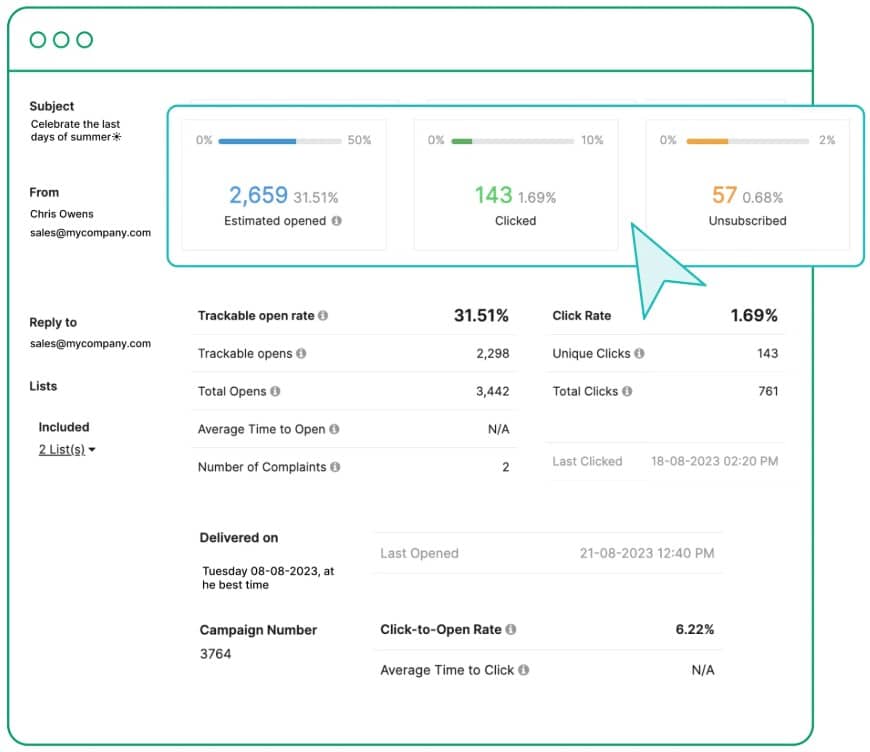Select the 143 Clicked card number
The image size is (870, 752).
click(493, 195)
